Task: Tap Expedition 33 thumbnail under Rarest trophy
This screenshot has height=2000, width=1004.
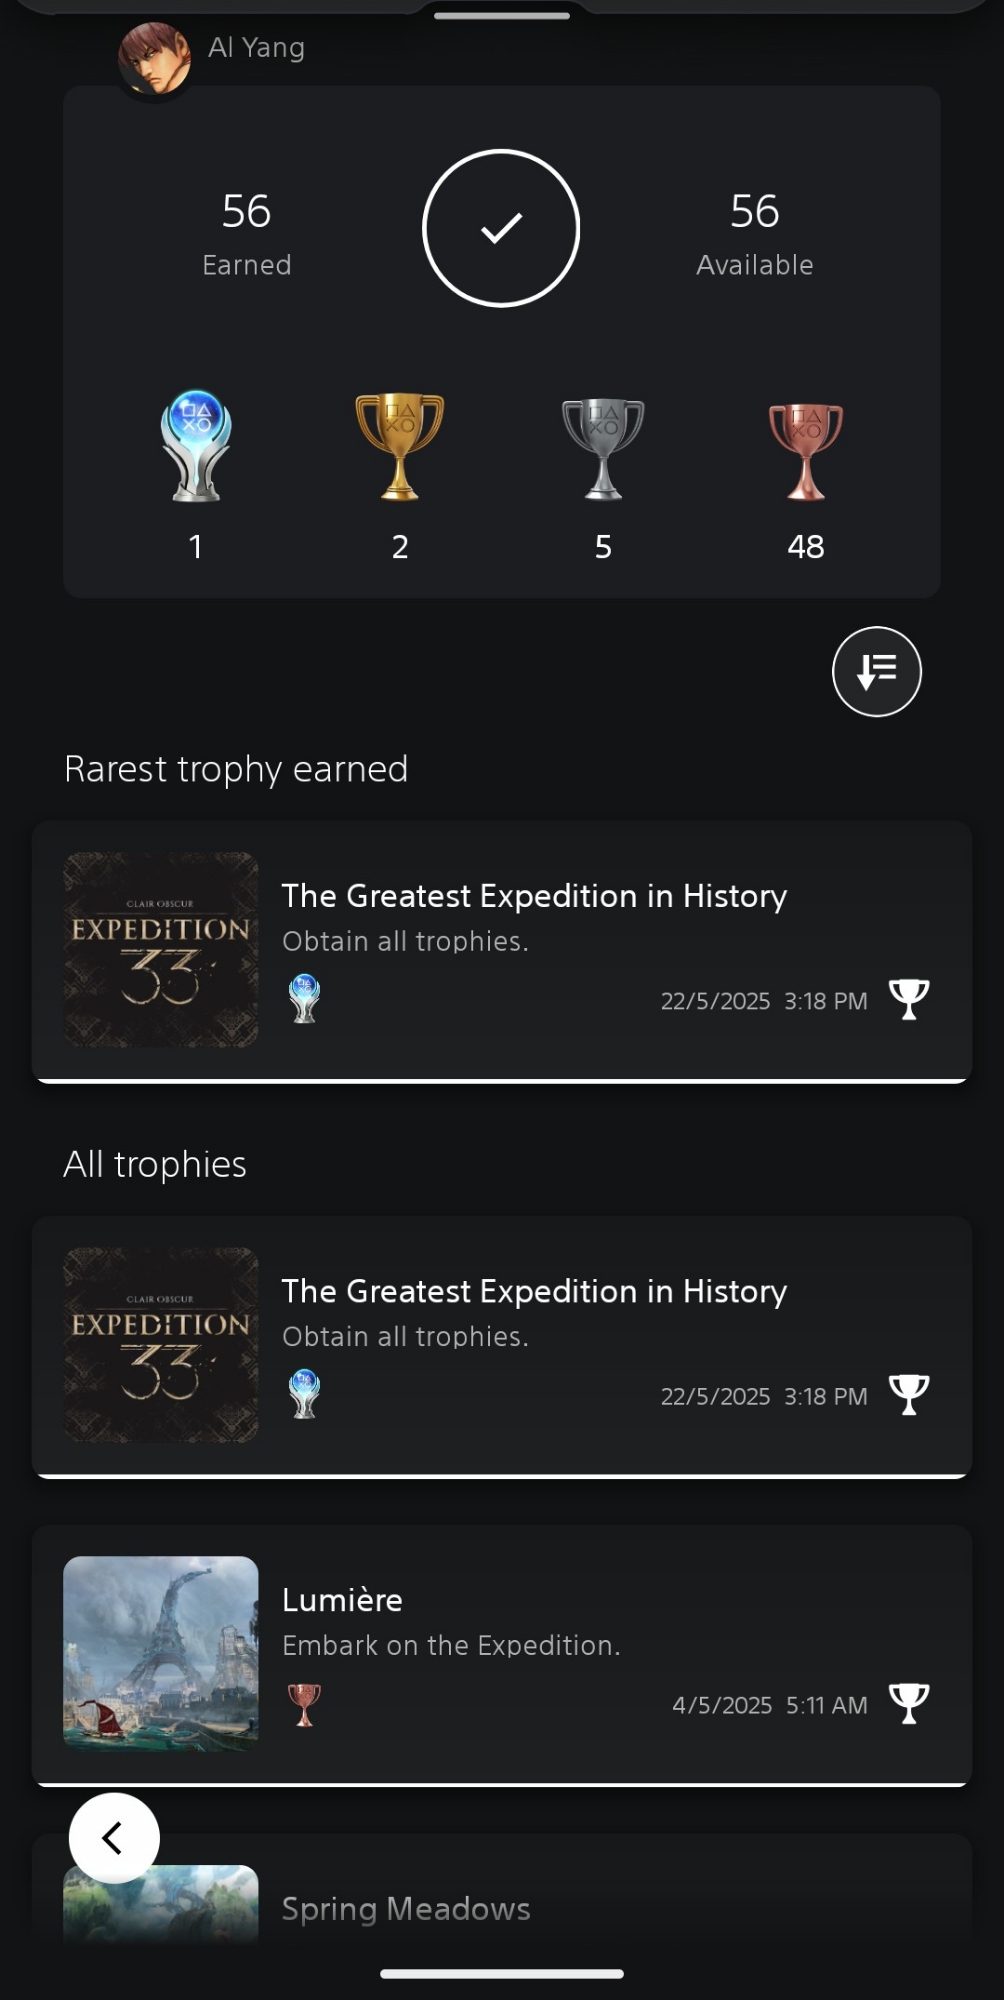Action: [161, 949]
